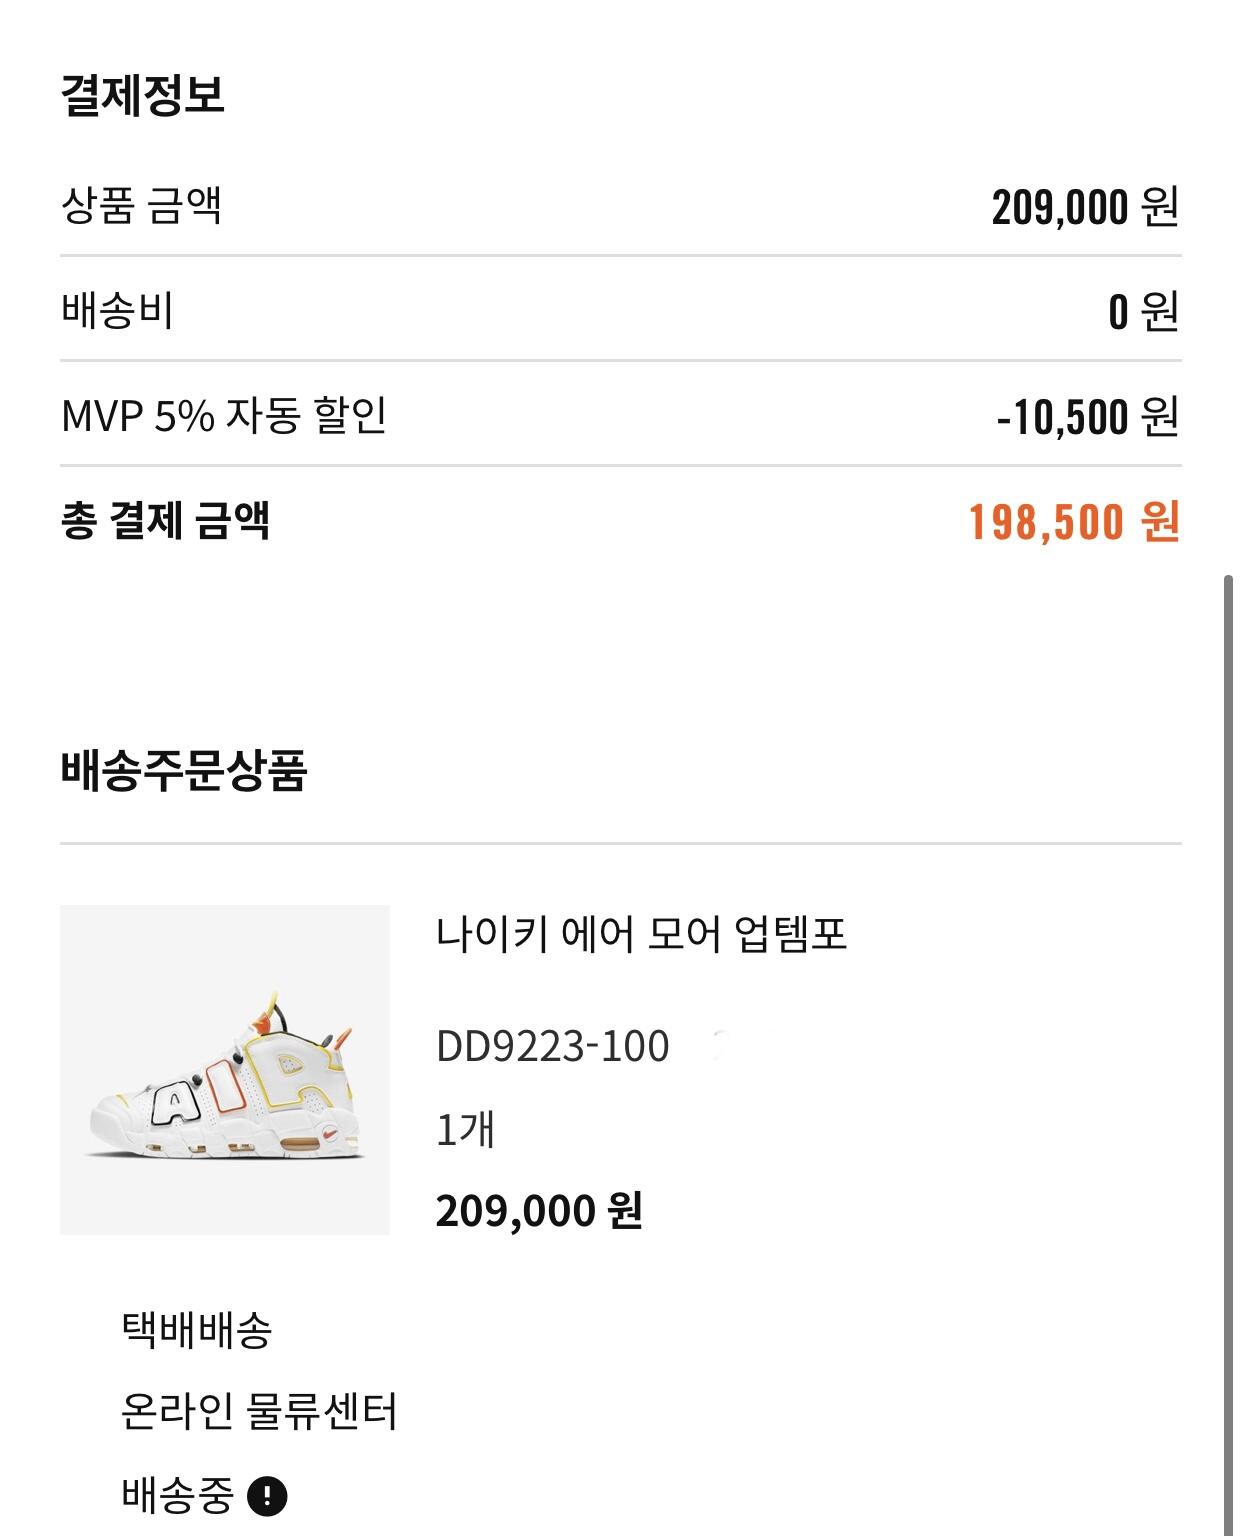The image size is (1241, 1536).
Task: Click the page's vertical scrollbar
Action: click(x=1230, y=1050)
